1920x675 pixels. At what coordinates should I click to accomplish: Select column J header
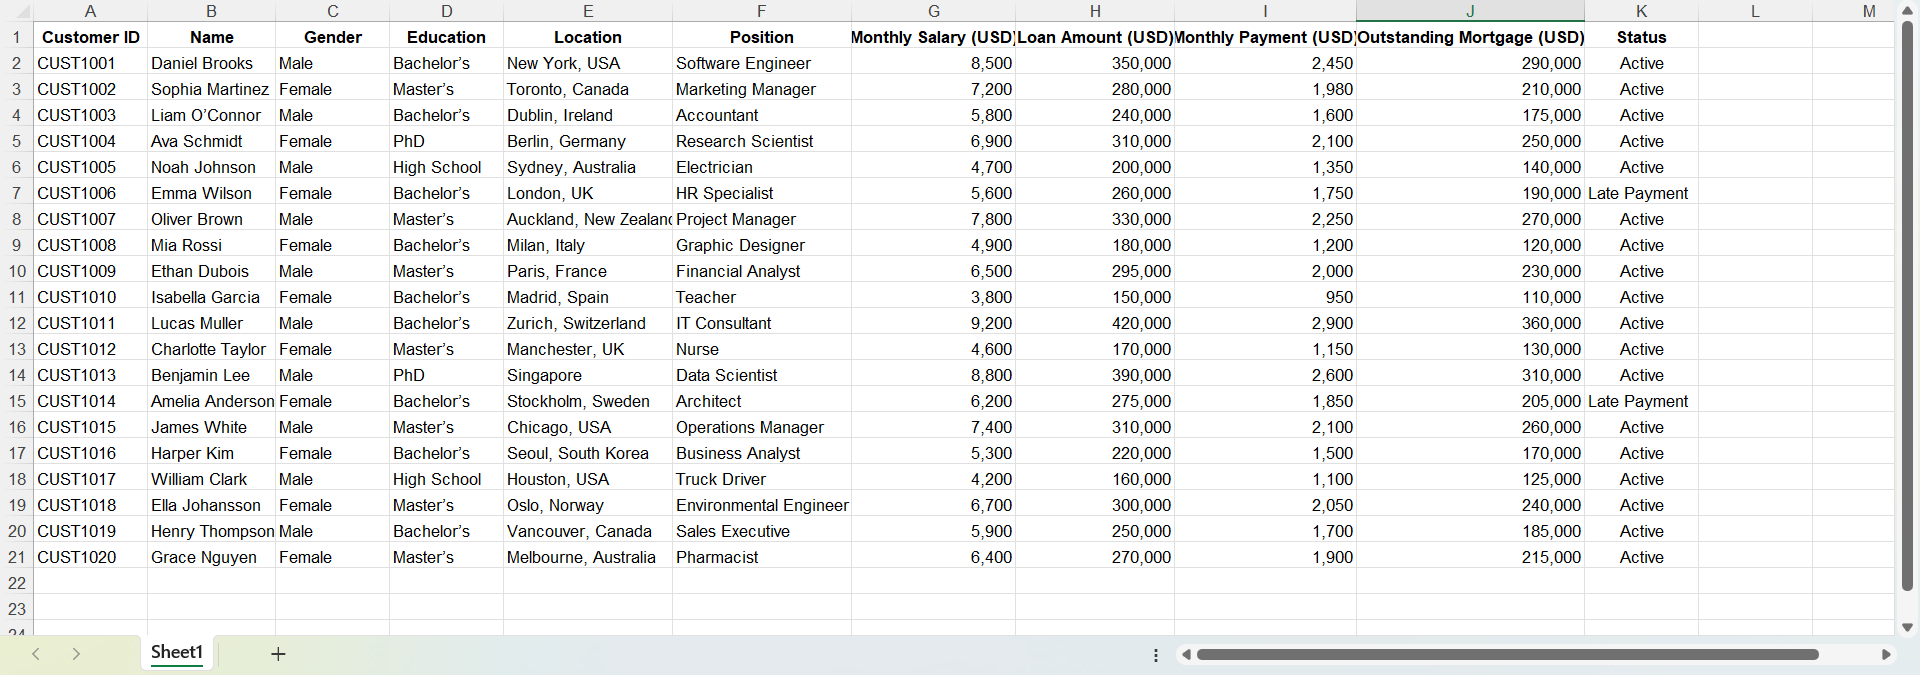1470,11
